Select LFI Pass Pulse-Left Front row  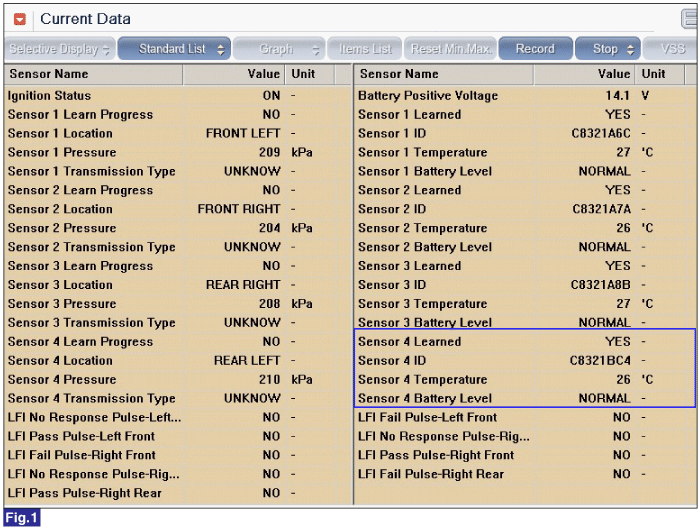pyautogui.click(x=179, y=436)
